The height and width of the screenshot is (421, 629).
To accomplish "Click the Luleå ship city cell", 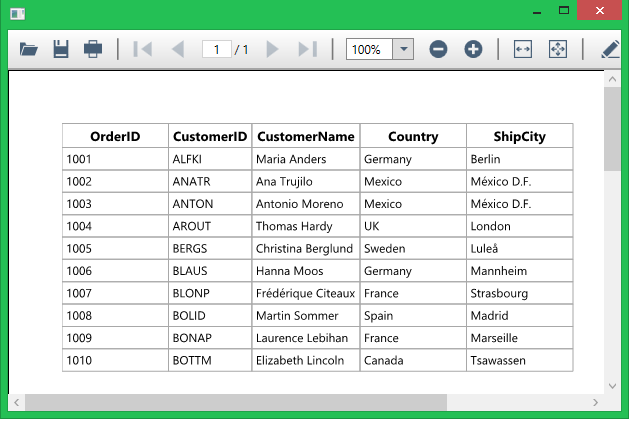I will (x=519, y=248).
